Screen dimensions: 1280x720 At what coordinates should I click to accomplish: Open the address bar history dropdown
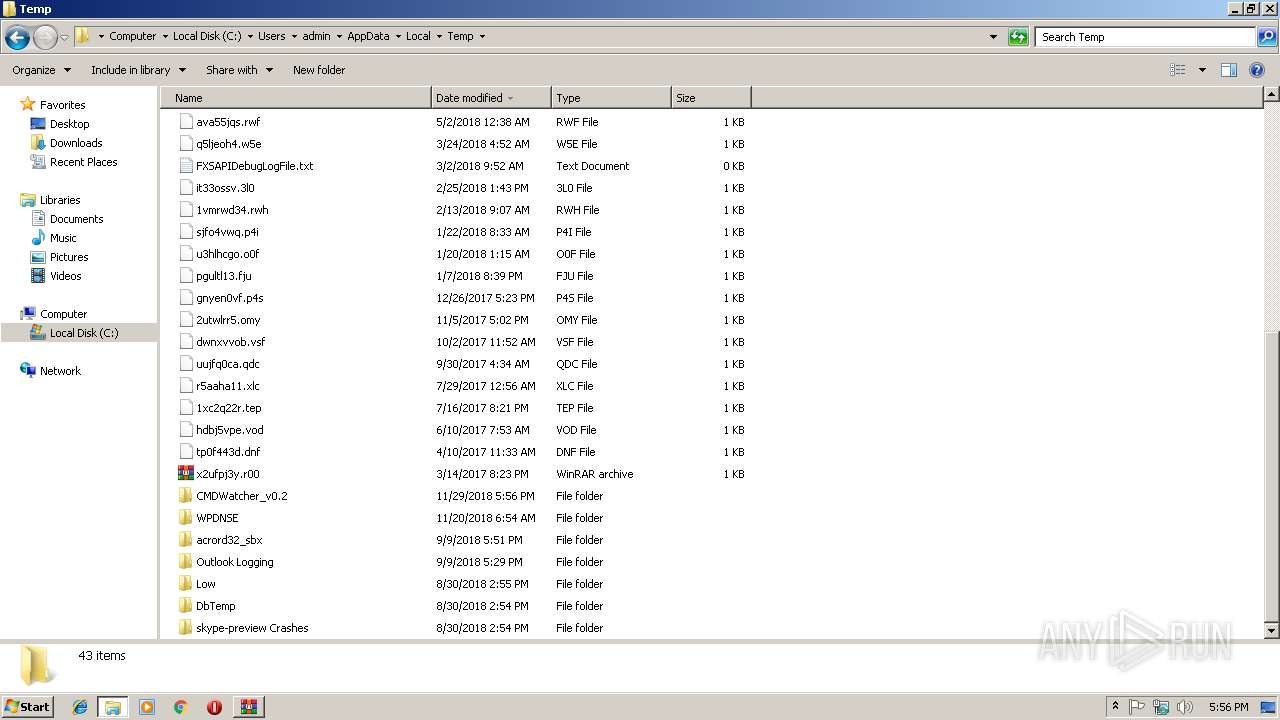coord(993,37)
